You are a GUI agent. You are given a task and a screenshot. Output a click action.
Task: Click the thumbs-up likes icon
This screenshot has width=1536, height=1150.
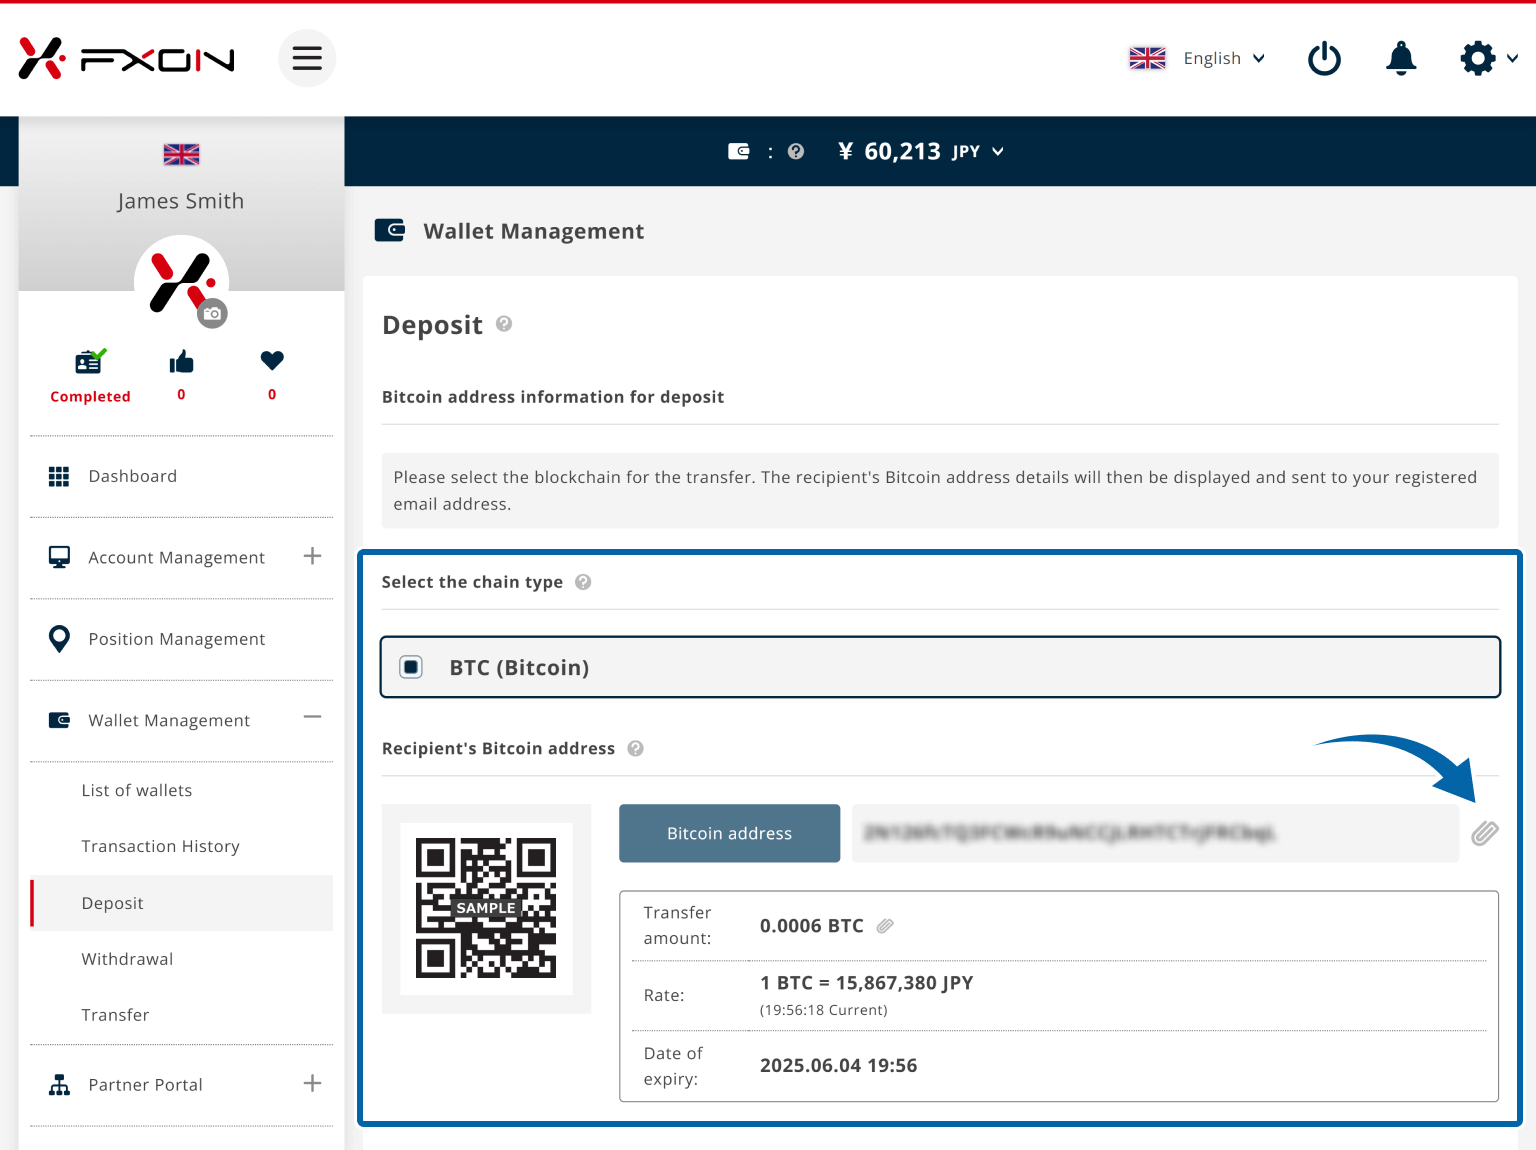coord(181,362)
